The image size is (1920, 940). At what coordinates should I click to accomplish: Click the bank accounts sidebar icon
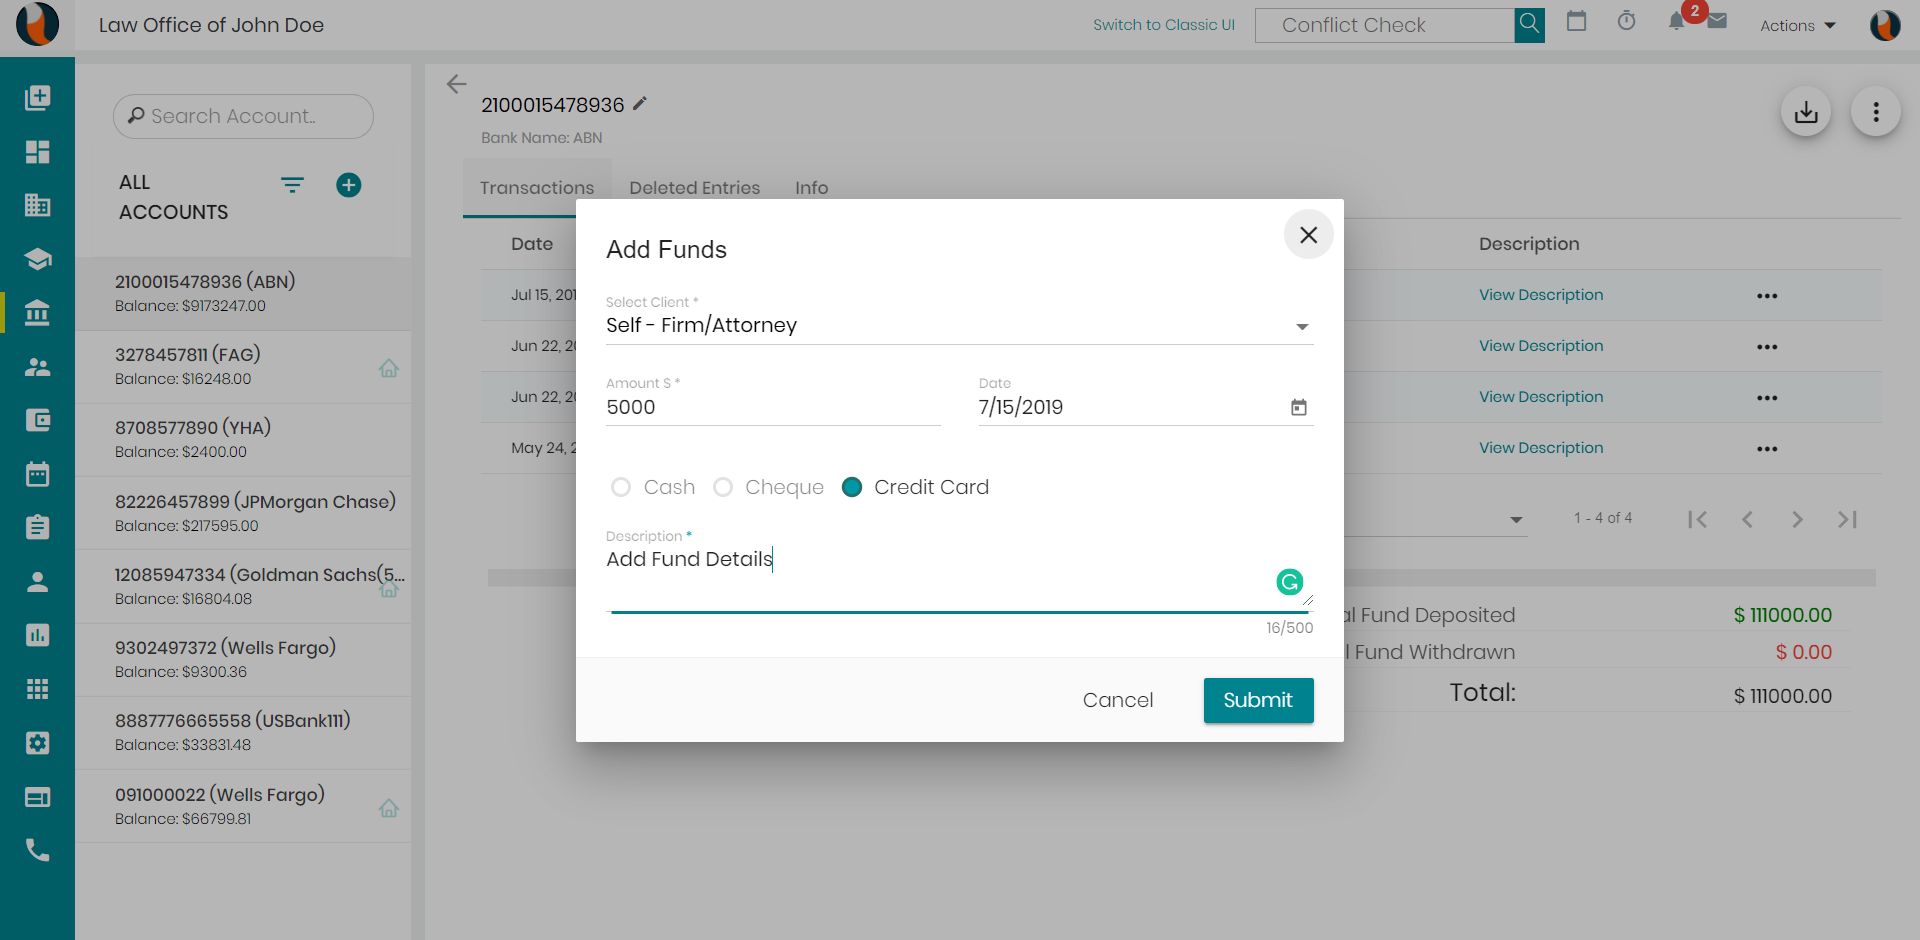click(x=37, y=313)
